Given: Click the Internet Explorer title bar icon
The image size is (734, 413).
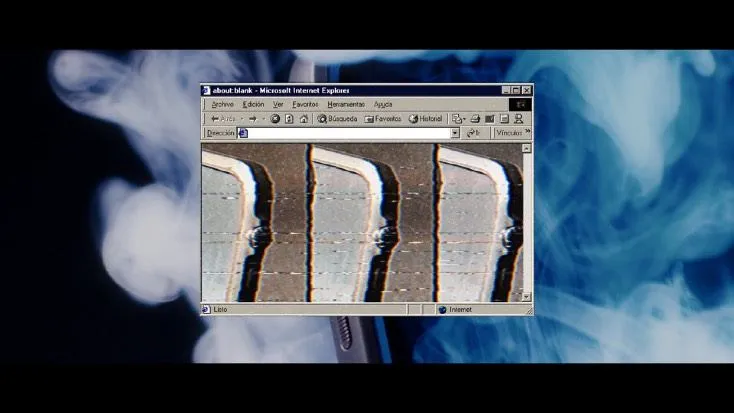Looking at the screenshot, I should (206, 90).
